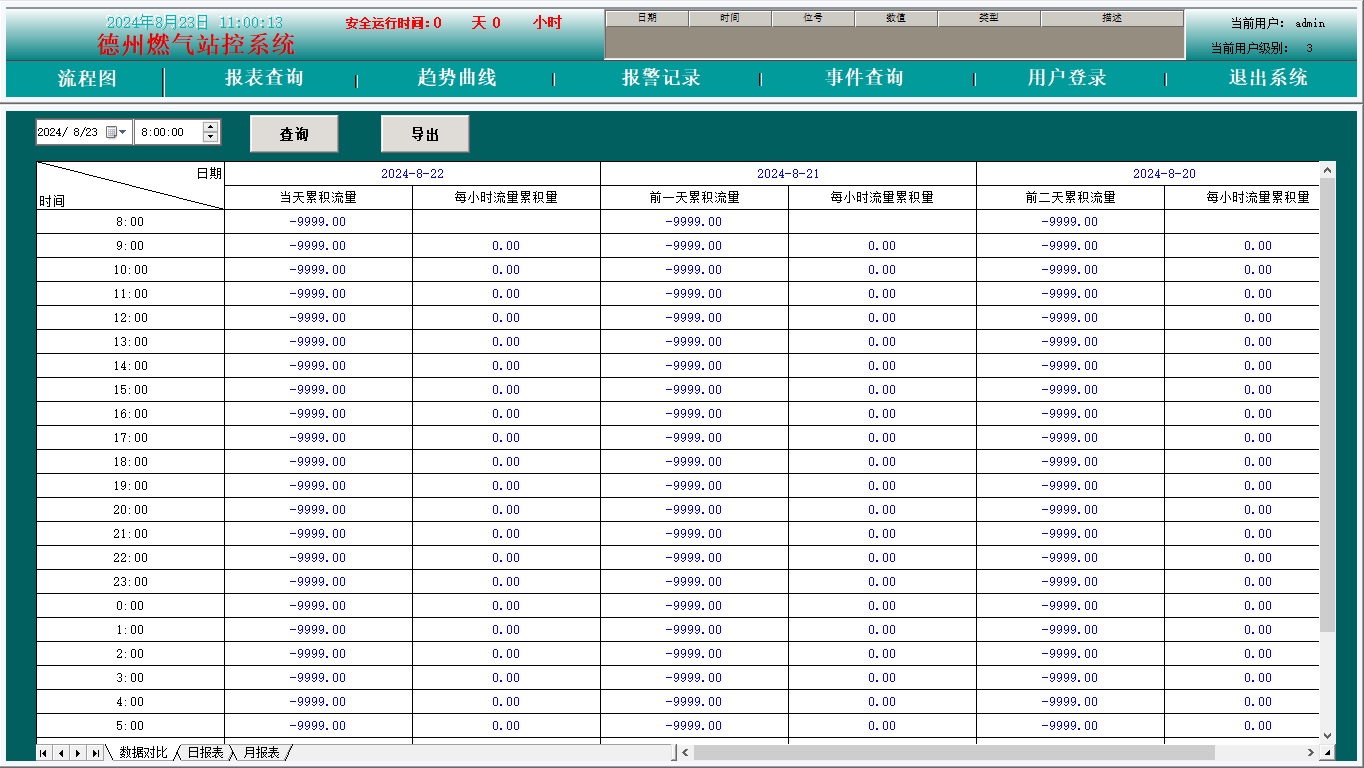
Task: Click the 导出 export button
Action: tap(425, 134)
